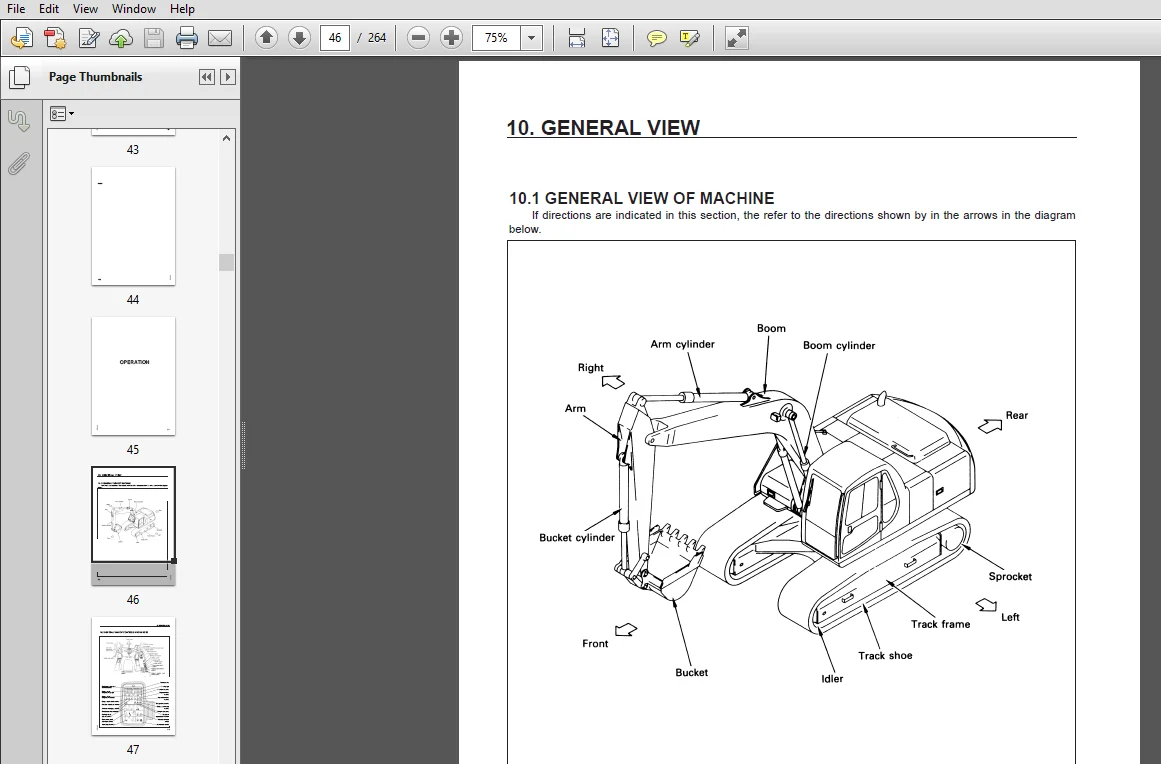1161x764 pixels.
Task: Select the page 46 thumbnail
Action: click(x=133, y=526)
